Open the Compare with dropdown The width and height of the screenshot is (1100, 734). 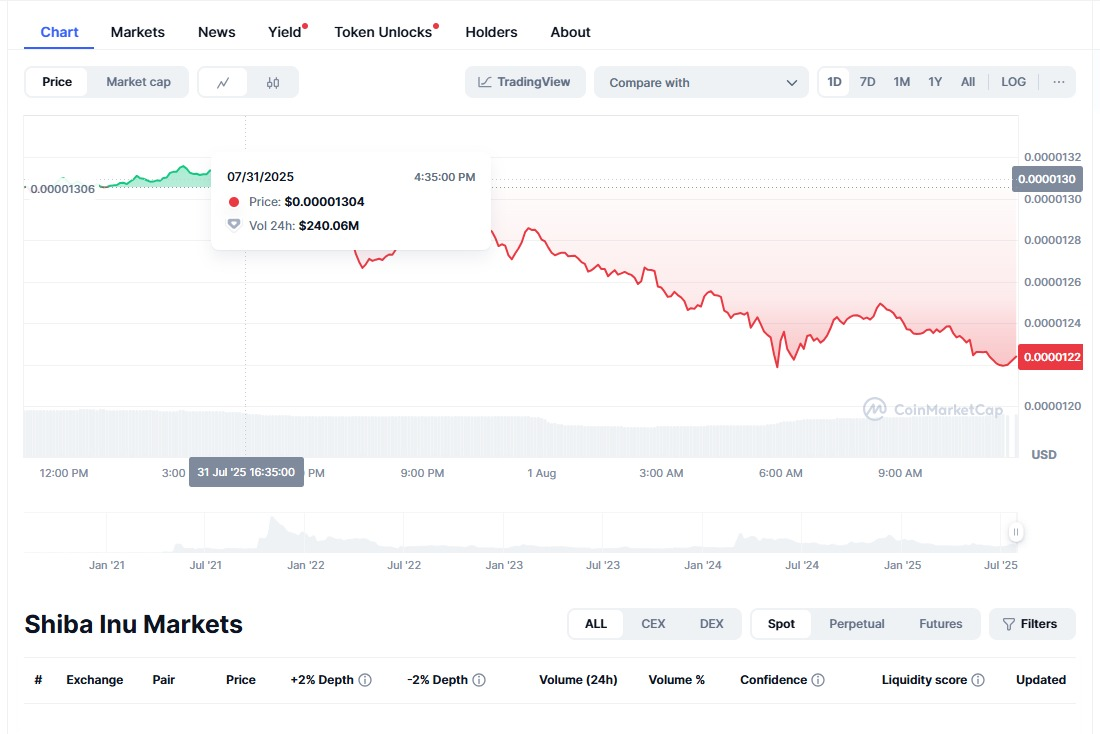702,82
